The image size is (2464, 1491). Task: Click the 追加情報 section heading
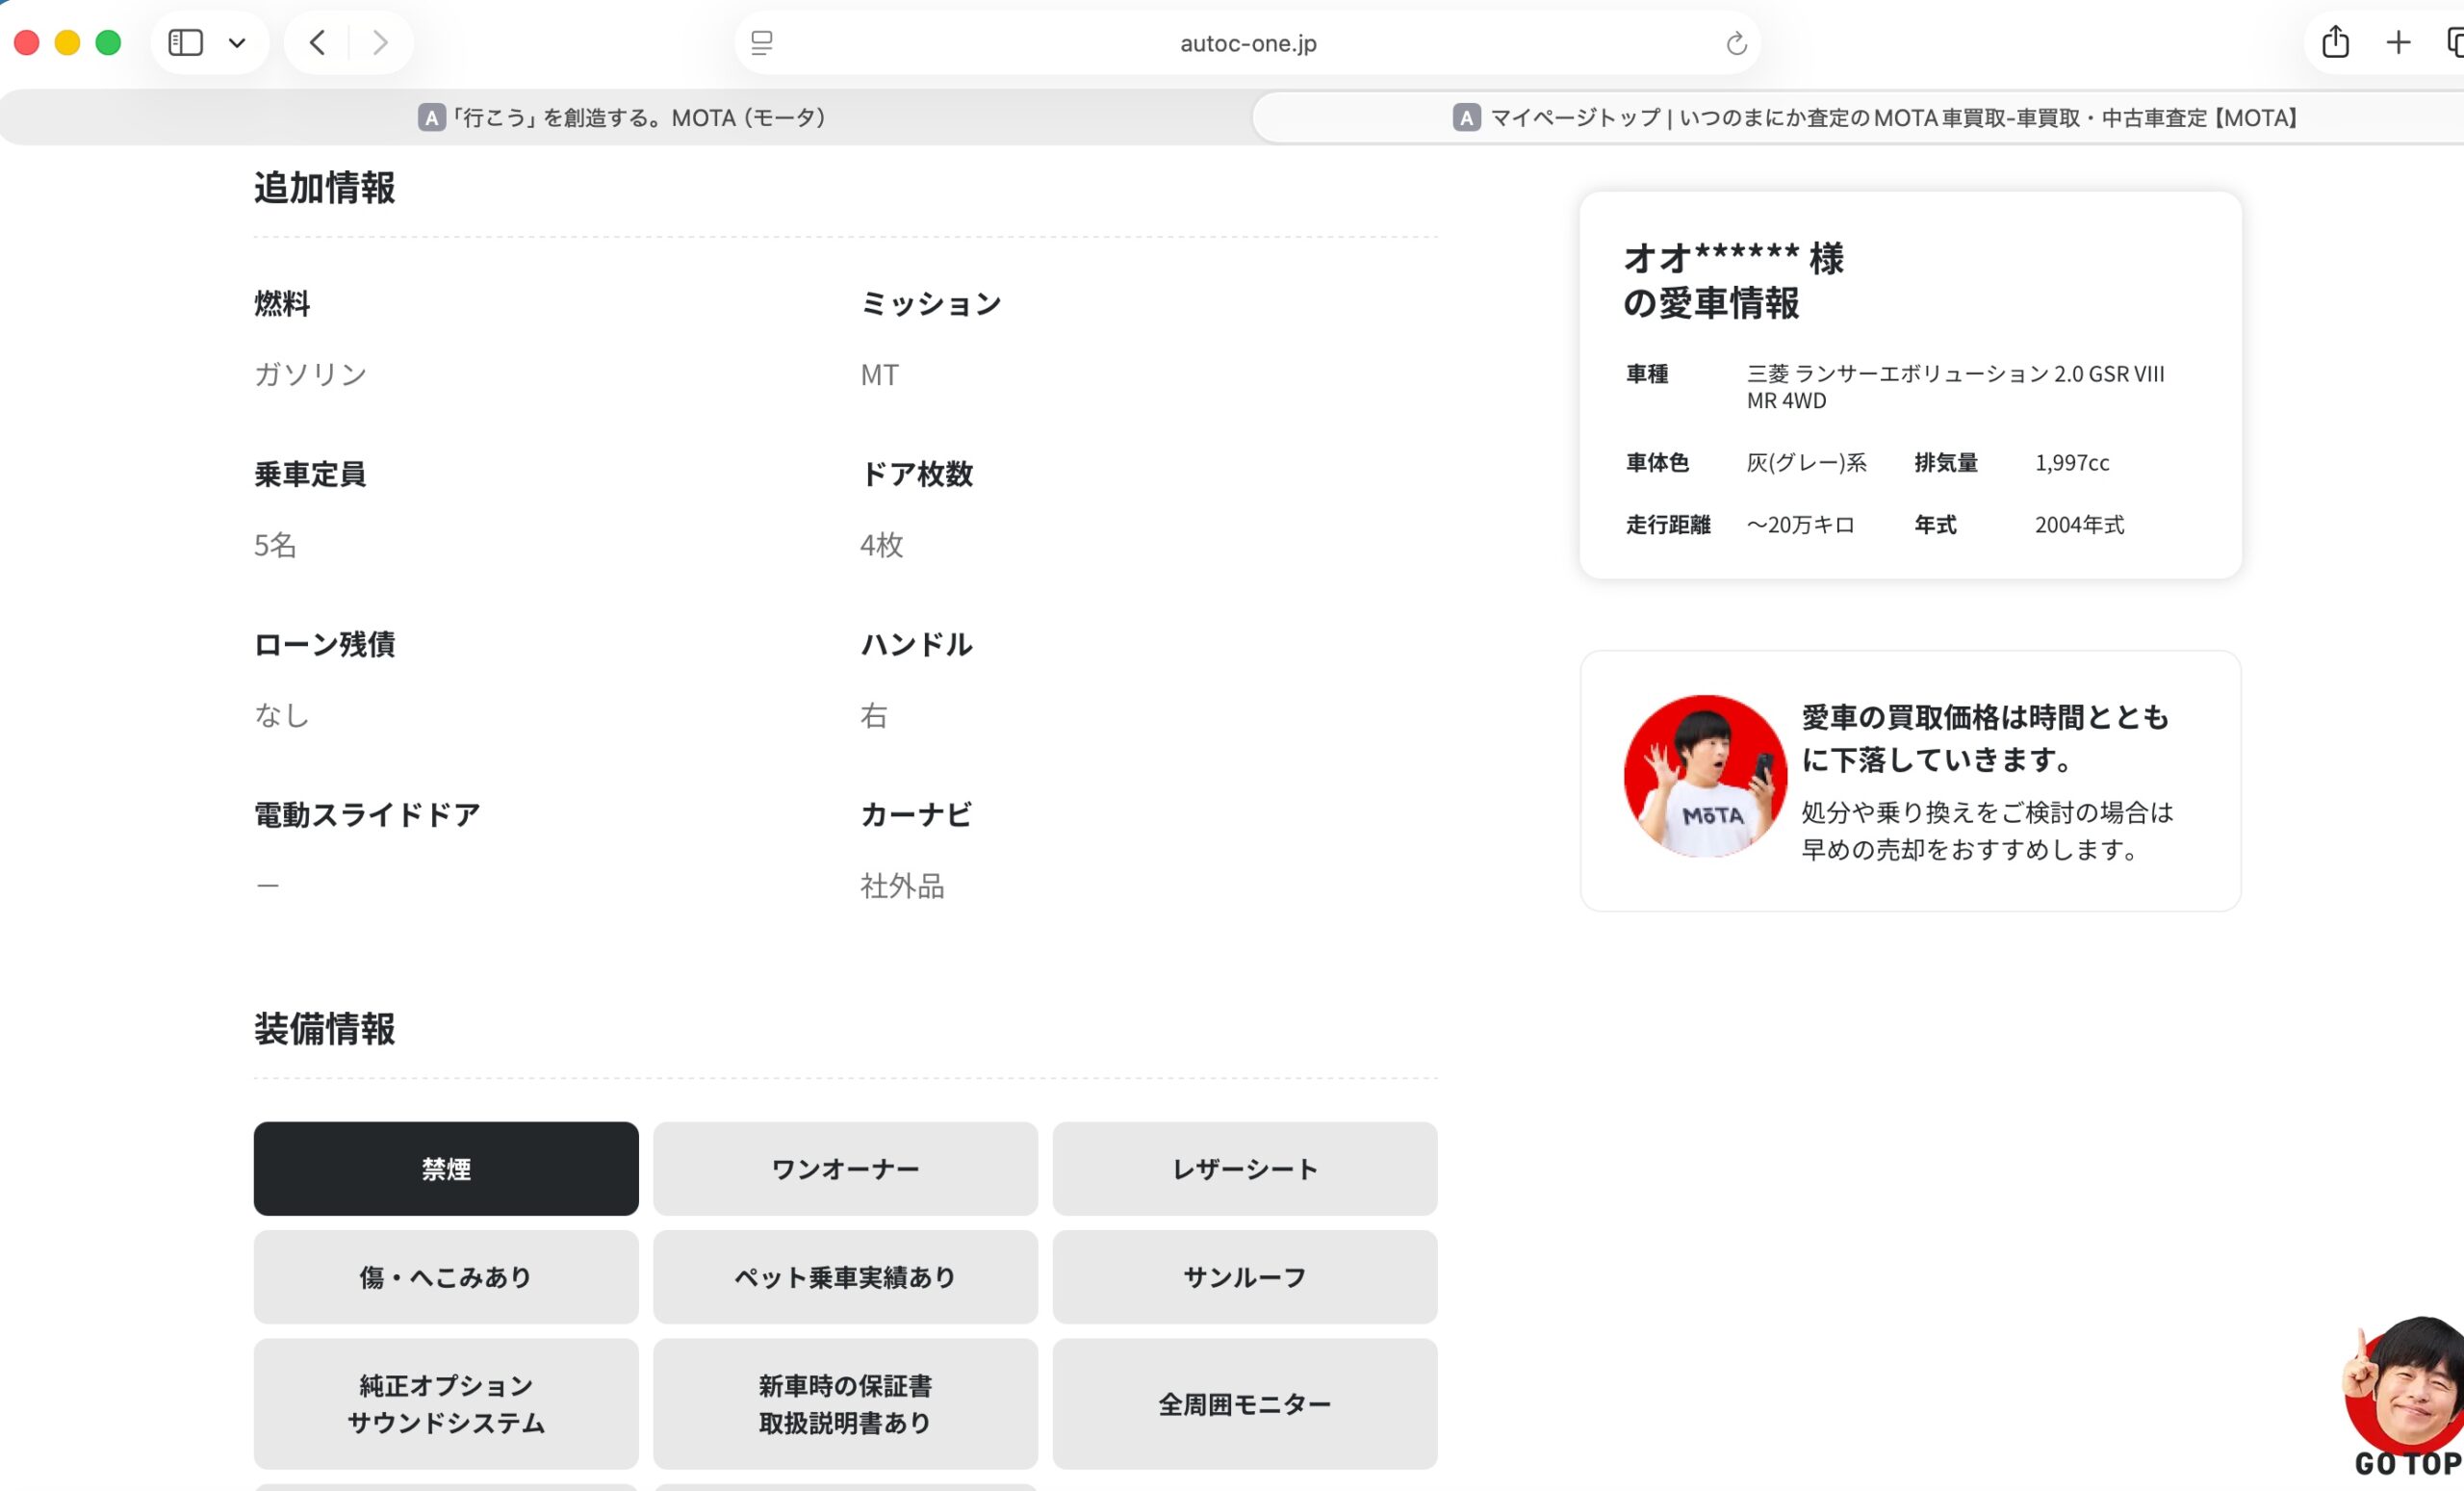point(325,188)
